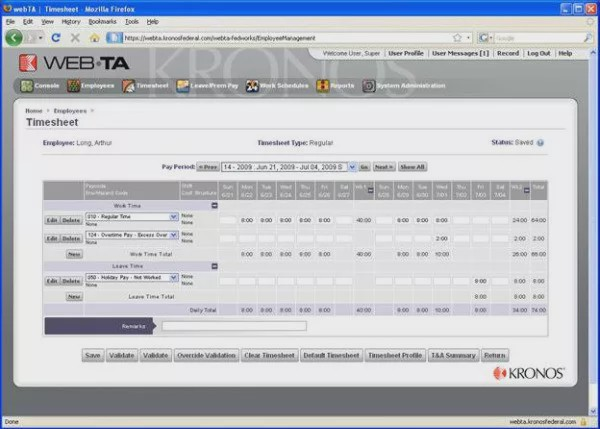Open the User Profile link
The image size is (600, 429).
406,53
